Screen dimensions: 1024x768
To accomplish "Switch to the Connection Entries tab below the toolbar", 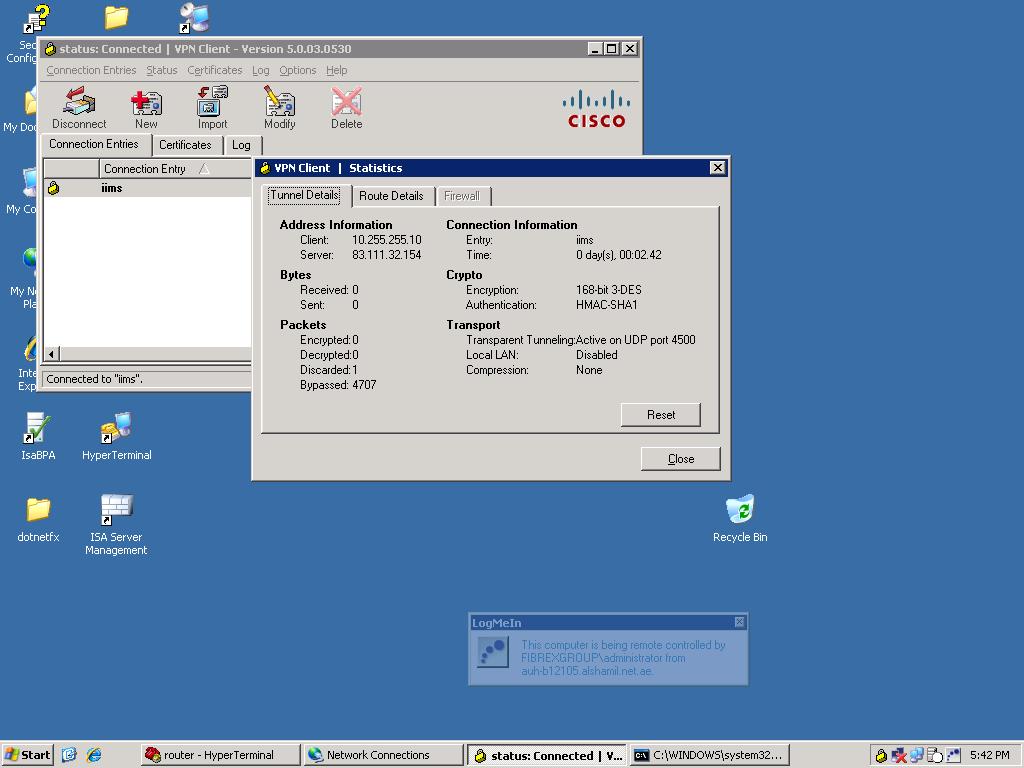I will [x=94, y=144].
